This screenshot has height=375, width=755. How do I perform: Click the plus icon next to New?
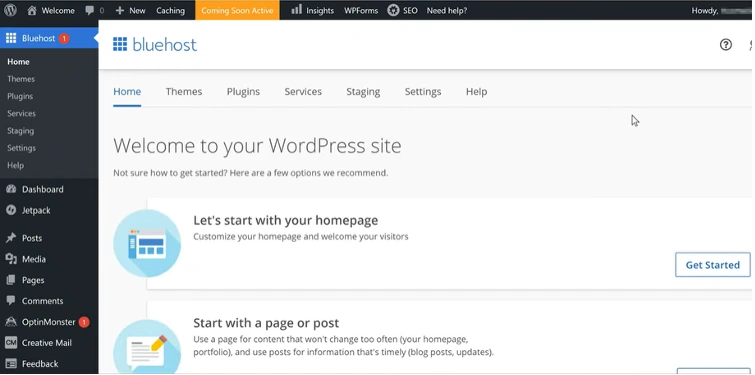click(x=120, y=10)
